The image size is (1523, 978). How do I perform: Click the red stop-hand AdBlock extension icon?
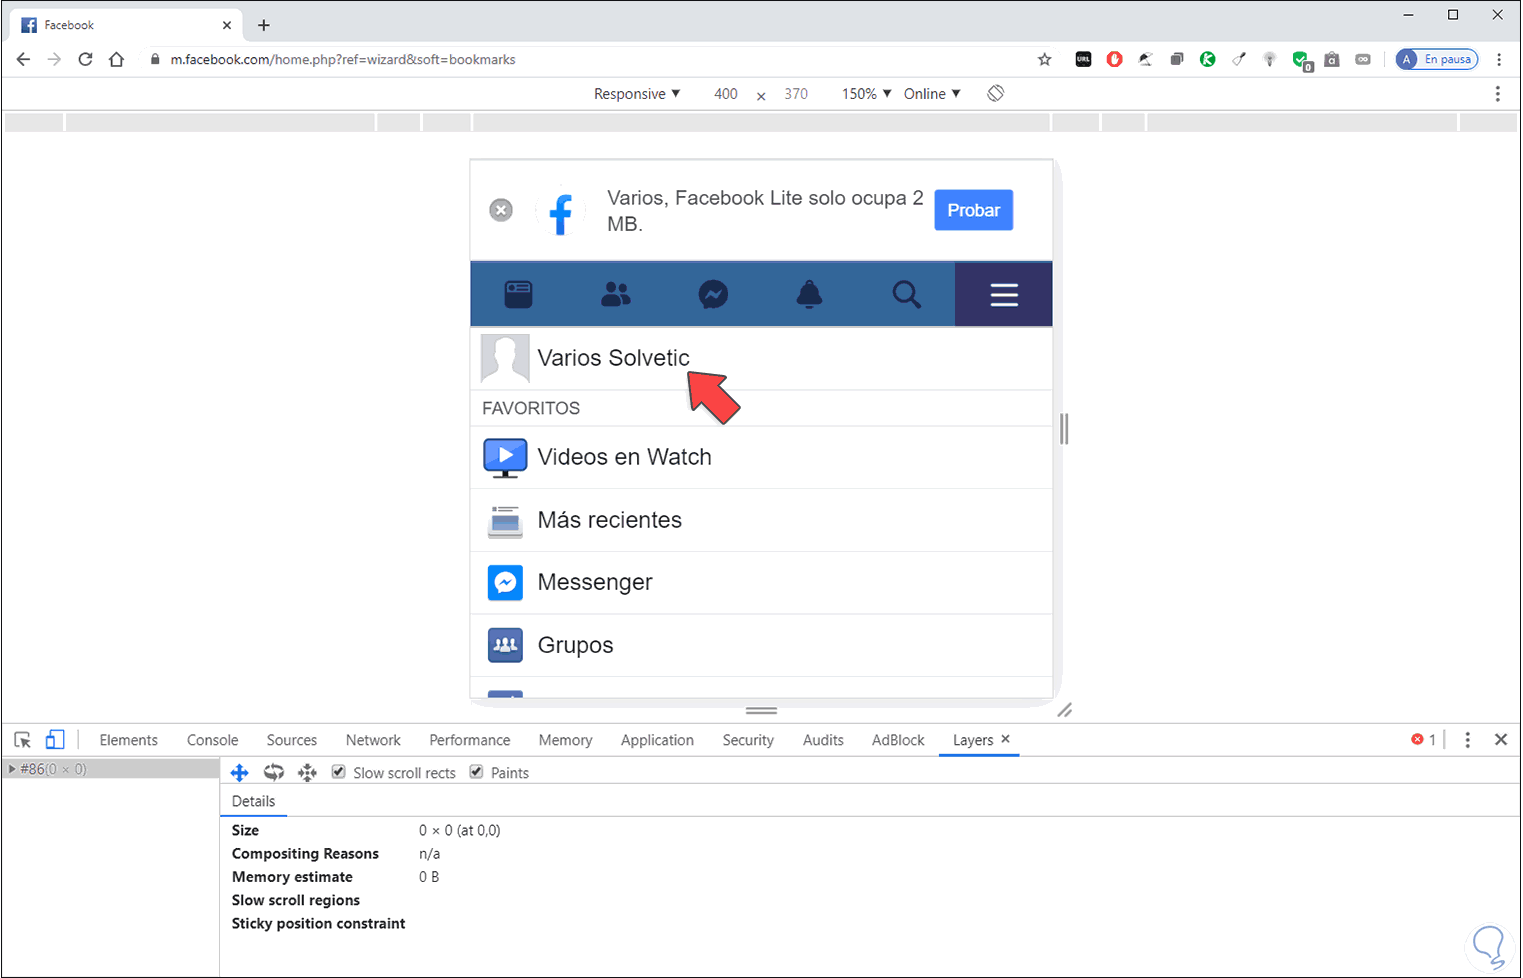(1114, 59)
